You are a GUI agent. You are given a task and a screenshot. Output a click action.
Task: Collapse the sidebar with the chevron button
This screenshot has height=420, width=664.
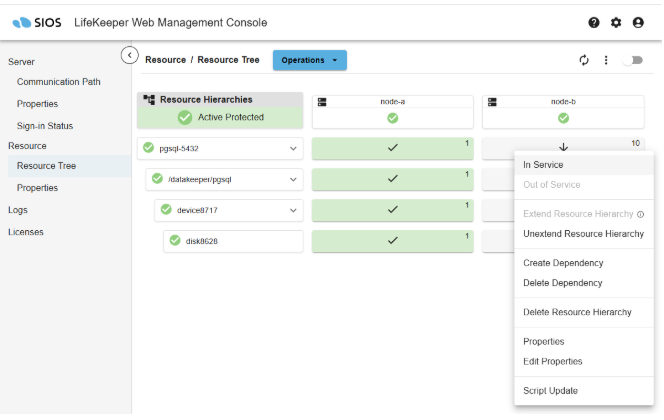click(x=129, y=55)
